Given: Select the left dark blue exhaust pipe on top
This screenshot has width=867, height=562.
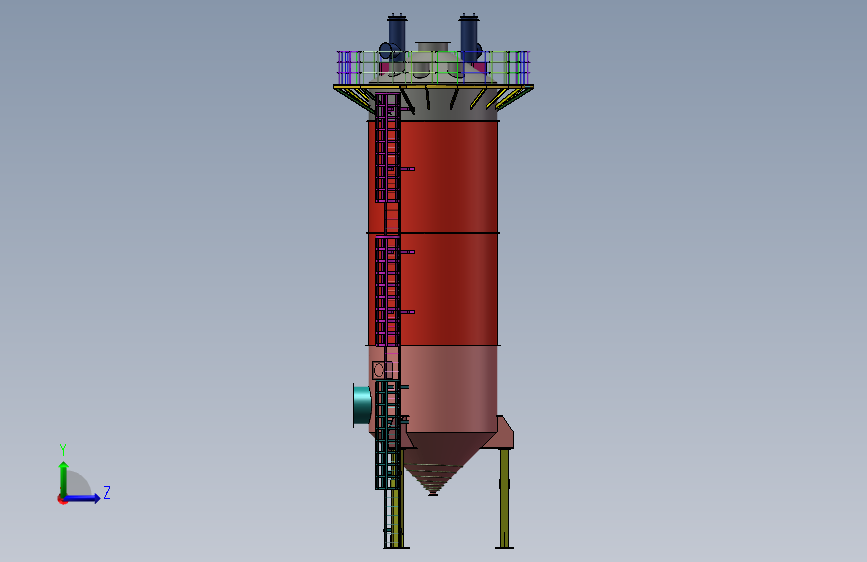Looking at the screenshot, I should [x=397, y=38].
